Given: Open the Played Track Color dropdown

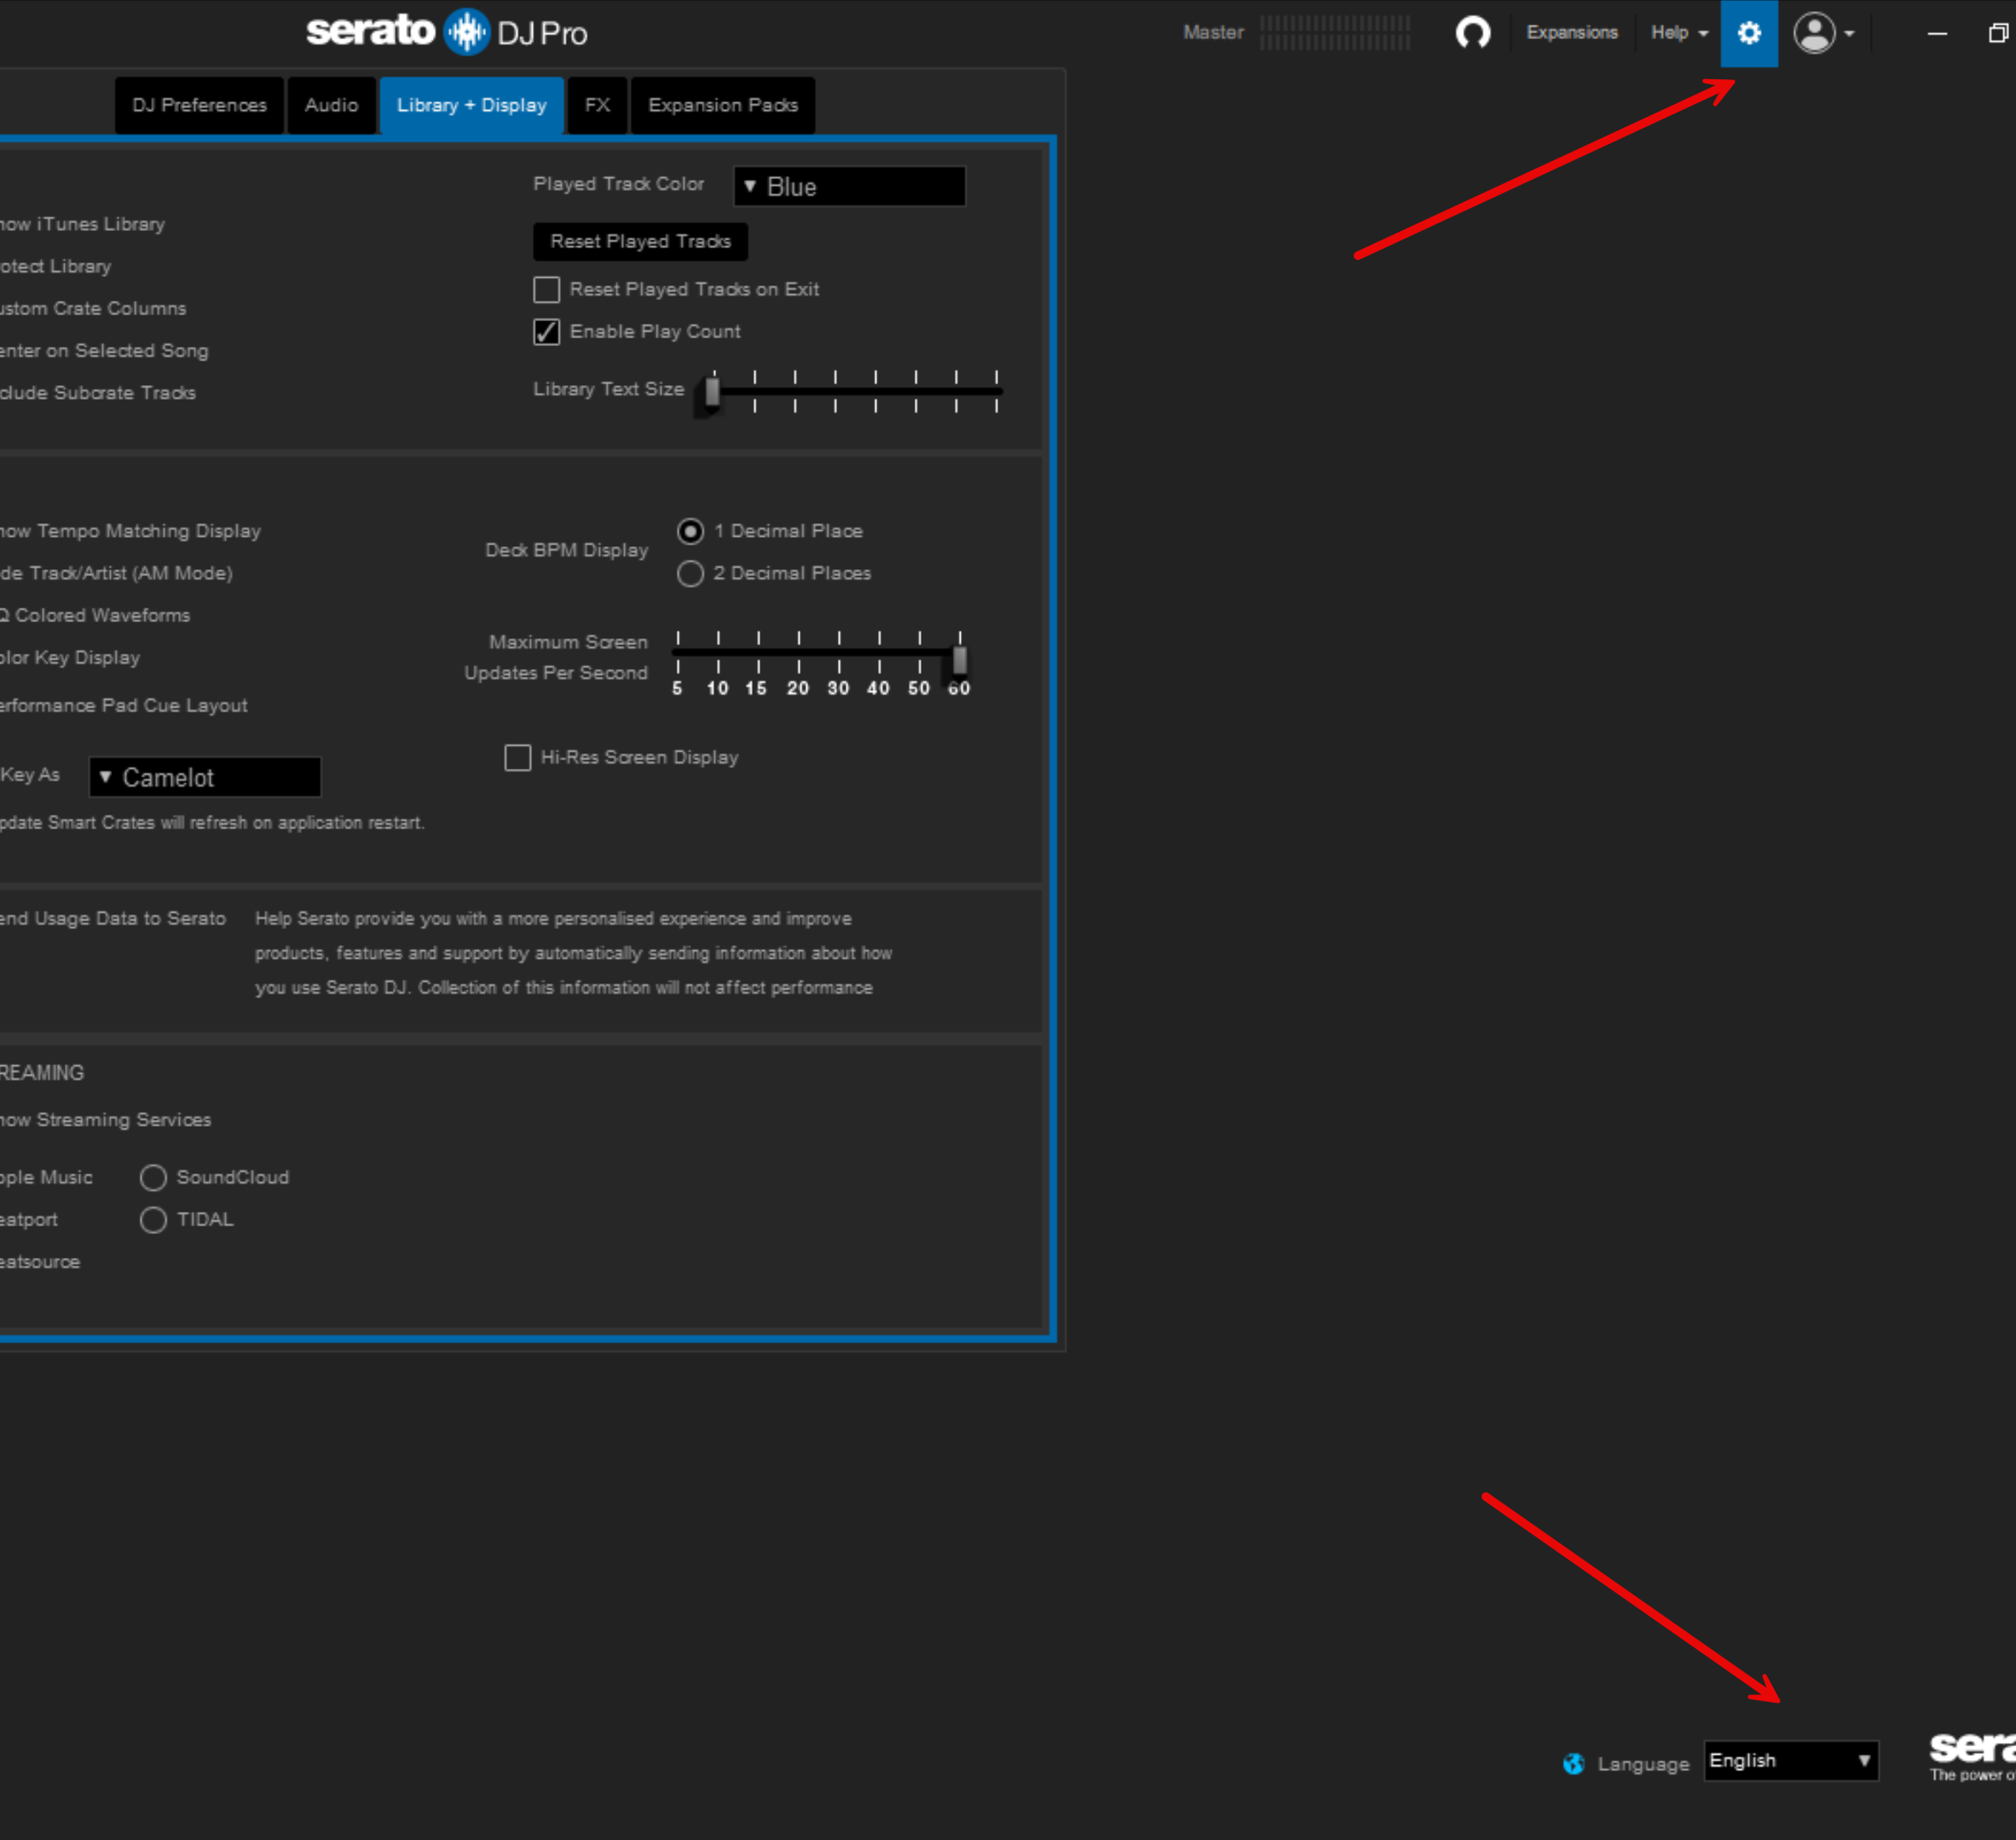Looking at the screenshot, I should (849, 187).
